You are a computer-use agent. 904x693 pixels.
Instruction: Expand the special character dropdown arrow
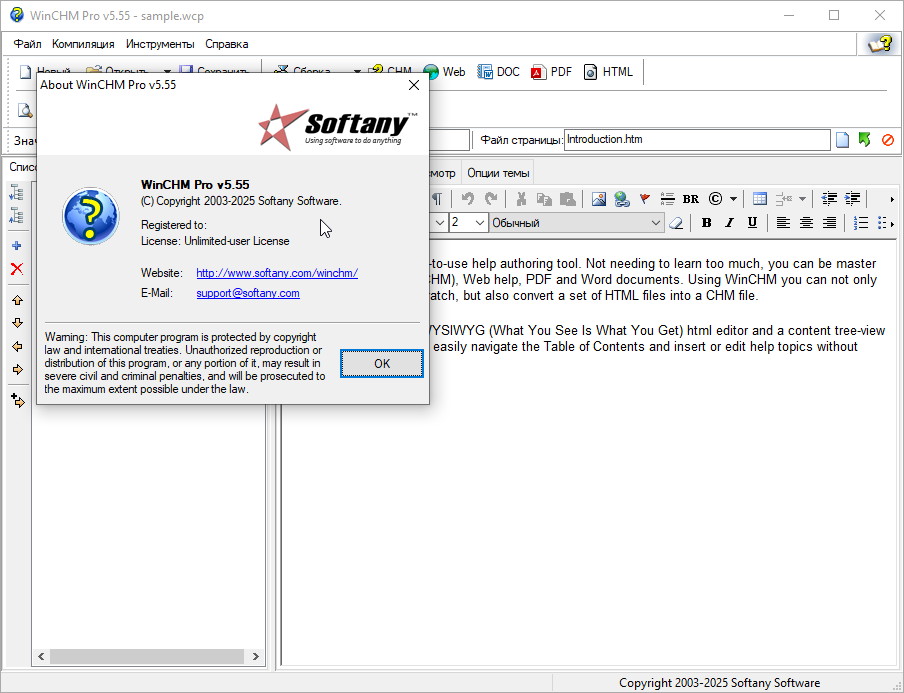(733, 199)
